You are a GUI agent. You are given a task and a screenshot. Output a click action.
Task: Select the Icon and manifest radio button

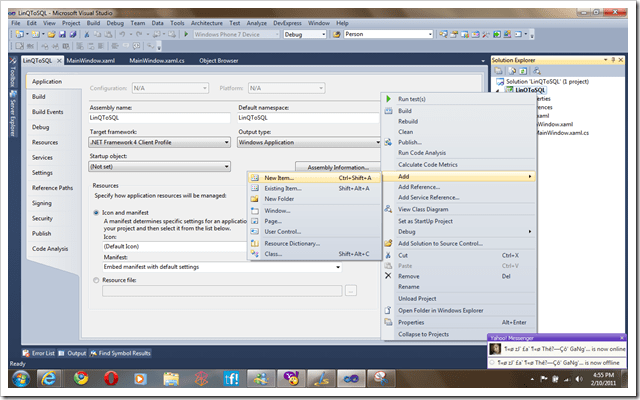pos(96,214)
